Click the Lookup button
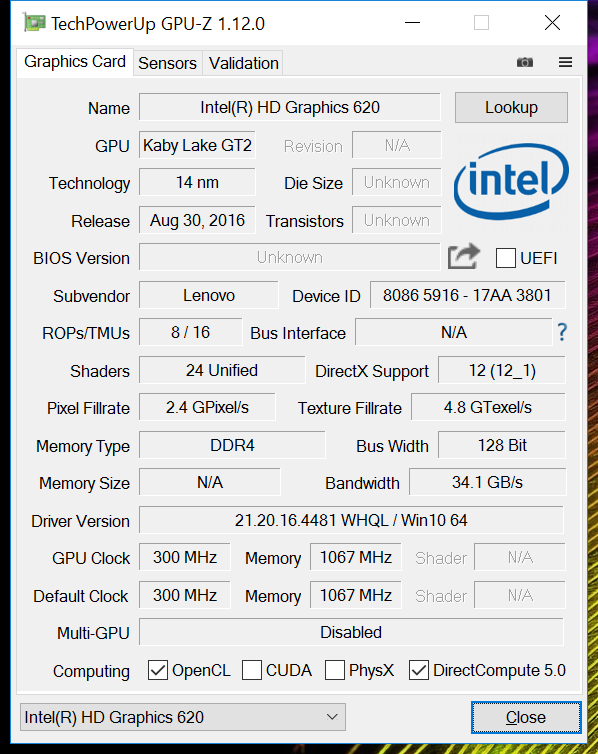Viewport: 598px width, 754px height. point(511,107)
